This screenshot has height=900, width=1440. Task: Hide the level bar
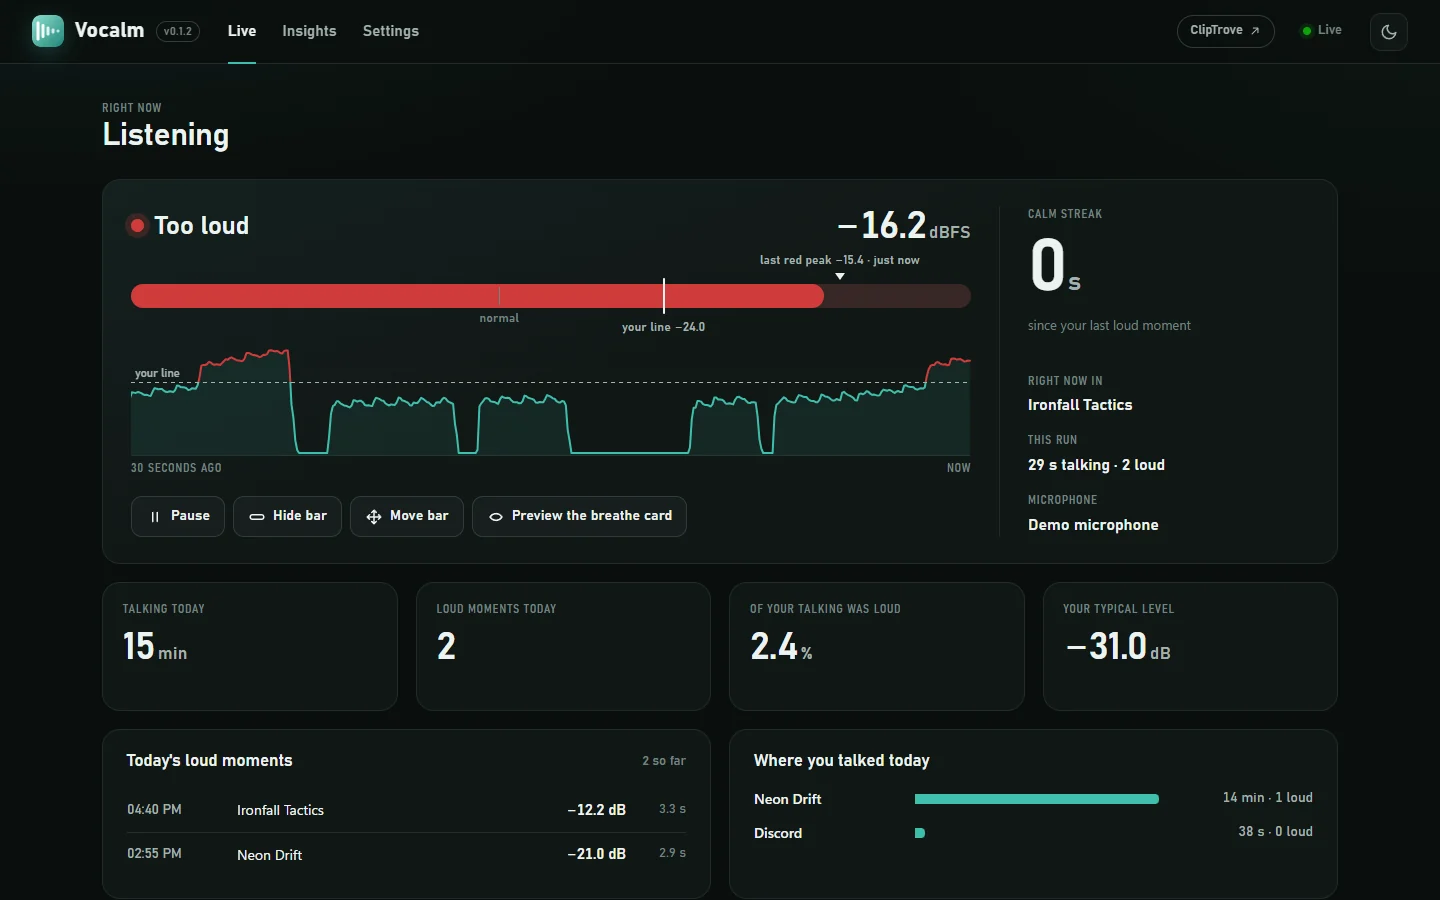(288, 516)
